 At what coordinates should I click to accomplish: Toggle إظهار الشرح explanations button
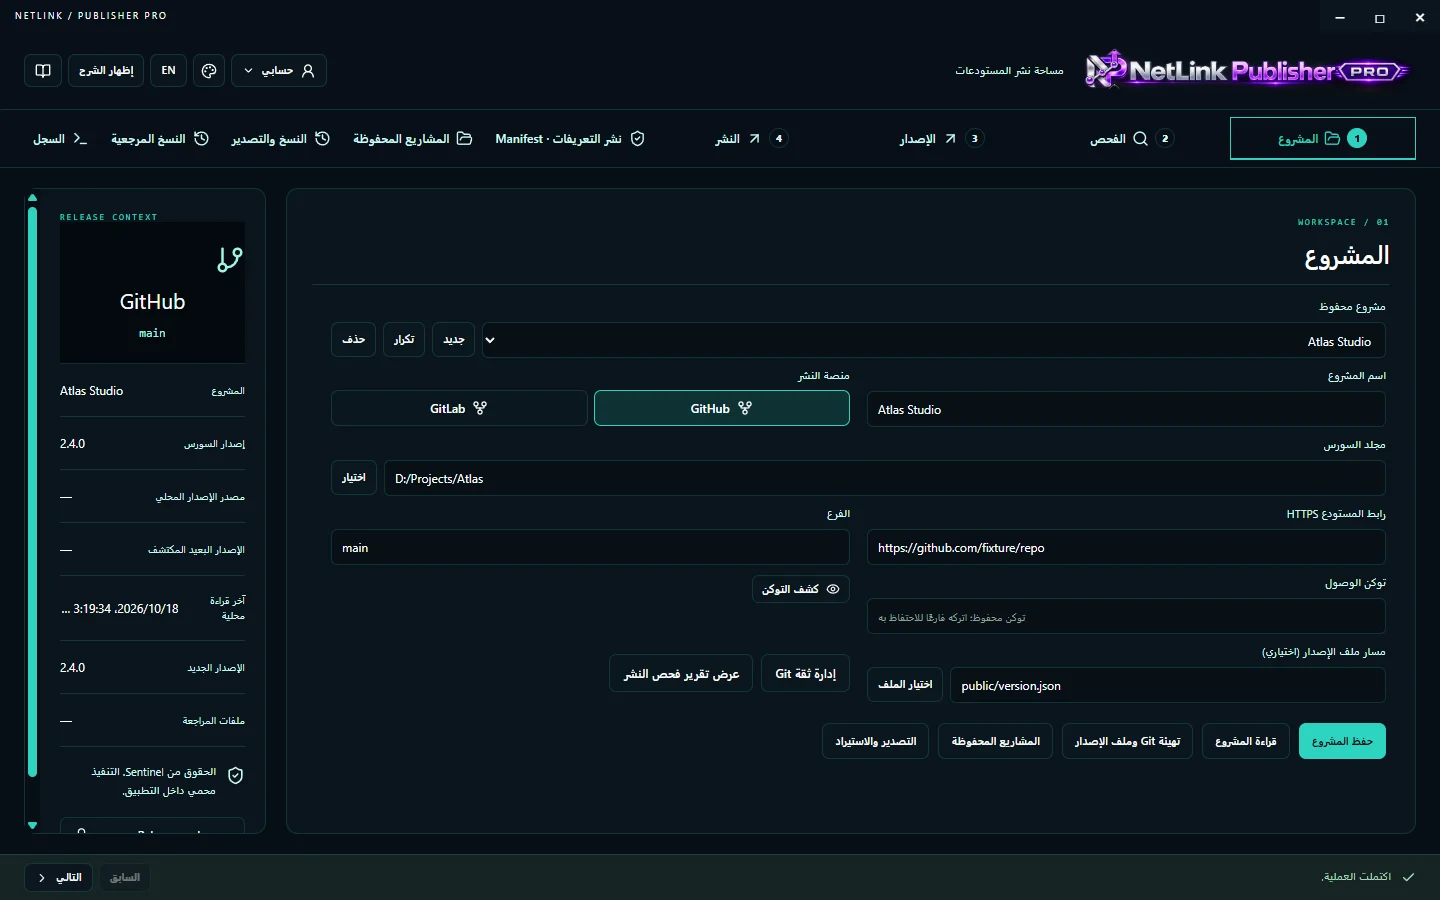pos(106,71)
